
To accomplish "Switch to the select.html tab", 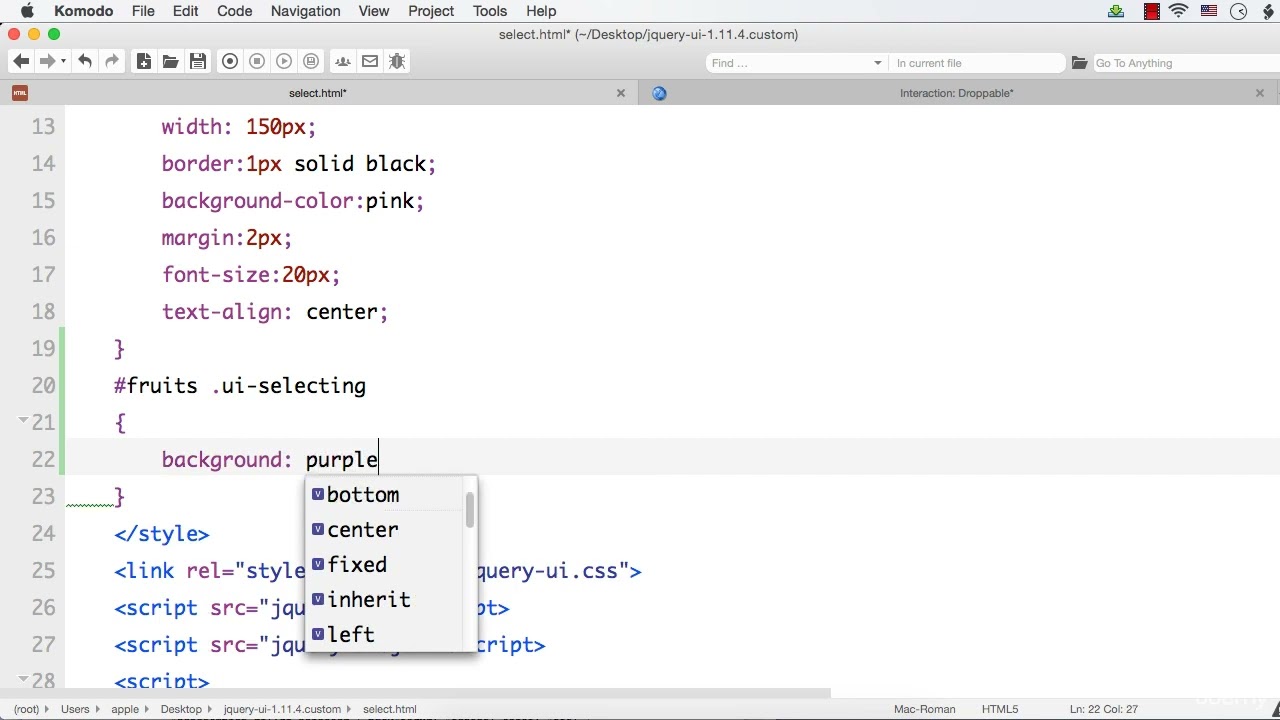I will click(318, 93).
